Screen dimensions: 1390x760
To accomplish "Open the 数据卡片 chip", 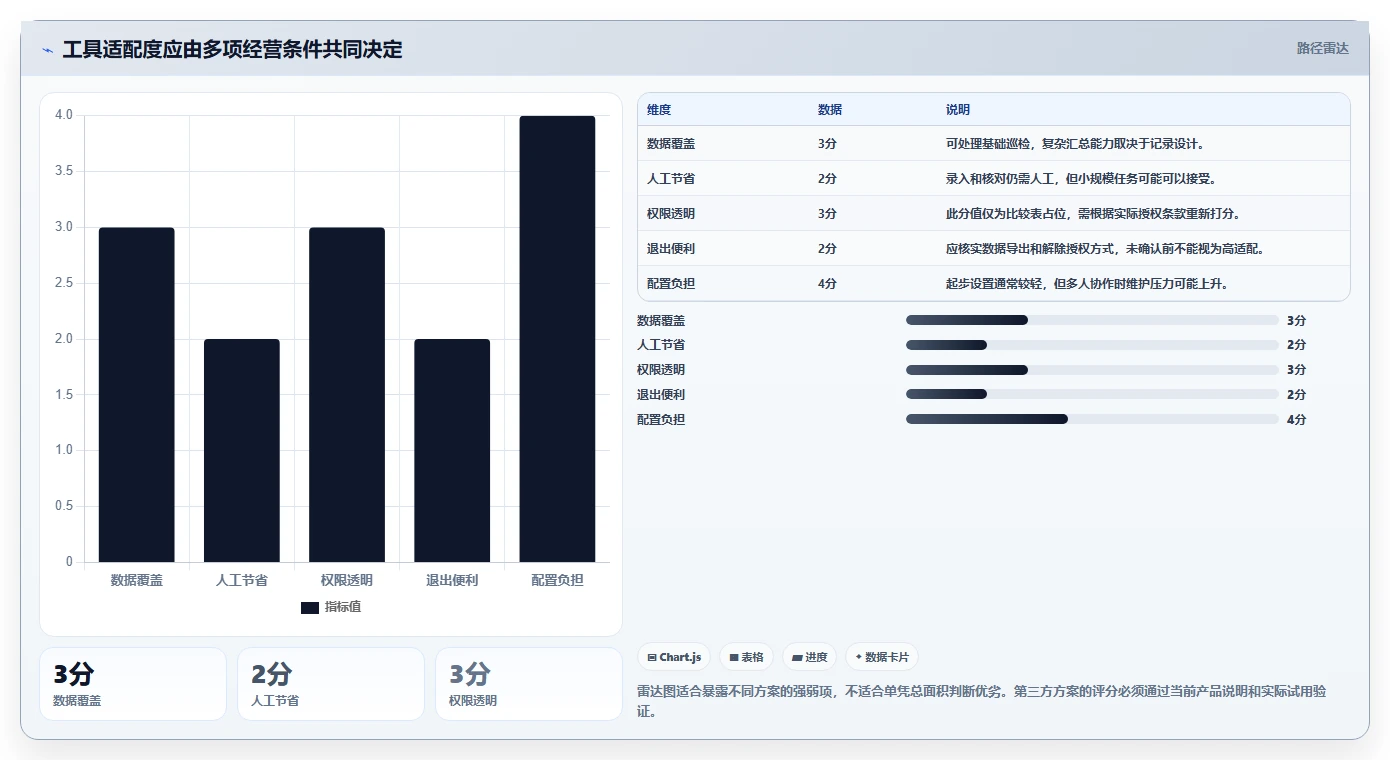I will pyautogui.click(x=881, y=657).
